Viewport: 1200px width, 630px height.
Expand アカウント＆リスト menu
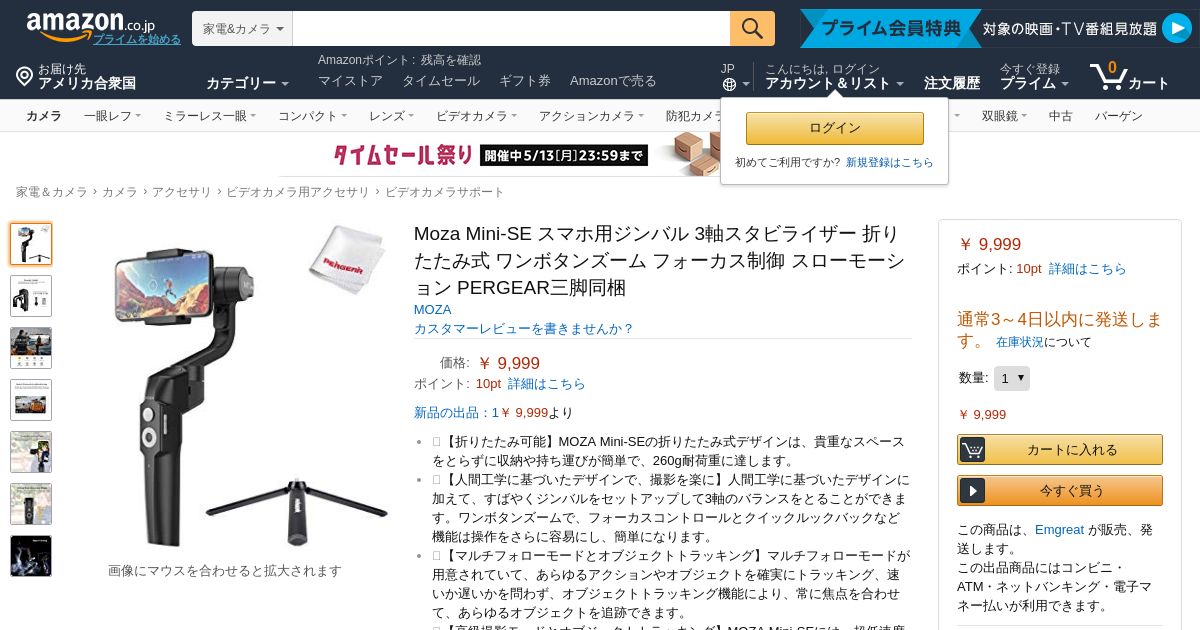[x=834, y=84]
